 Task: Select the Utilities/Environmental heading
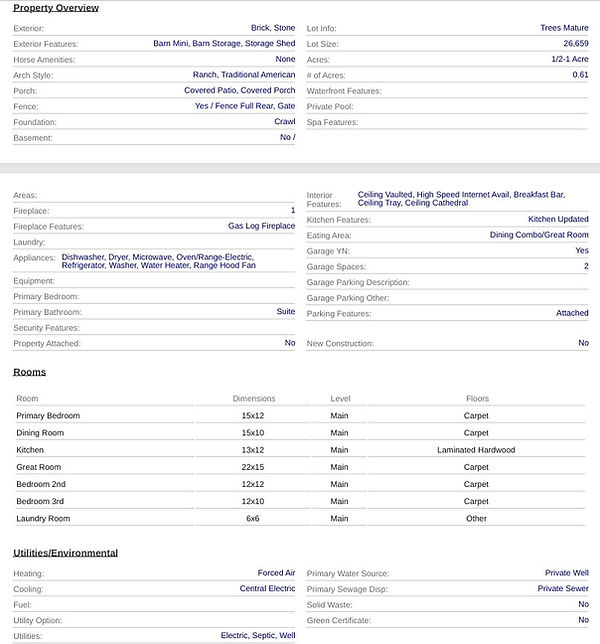click(66, 553)
